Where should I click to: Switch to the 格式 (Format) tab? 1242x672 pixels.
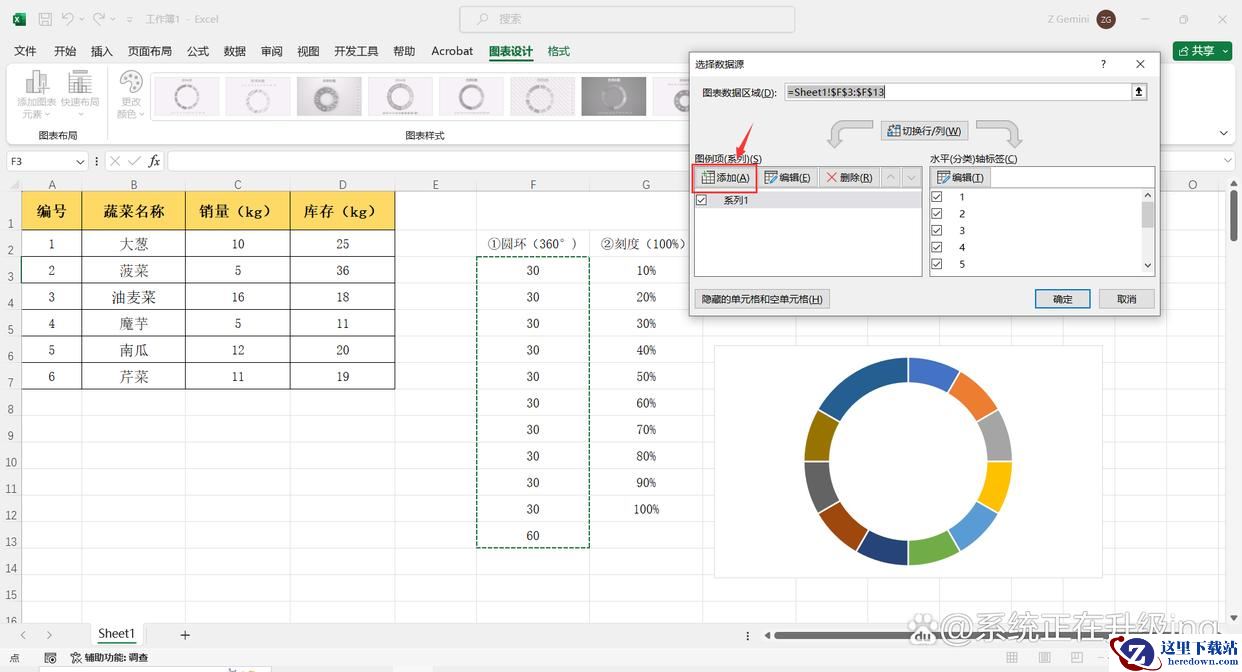558,51
